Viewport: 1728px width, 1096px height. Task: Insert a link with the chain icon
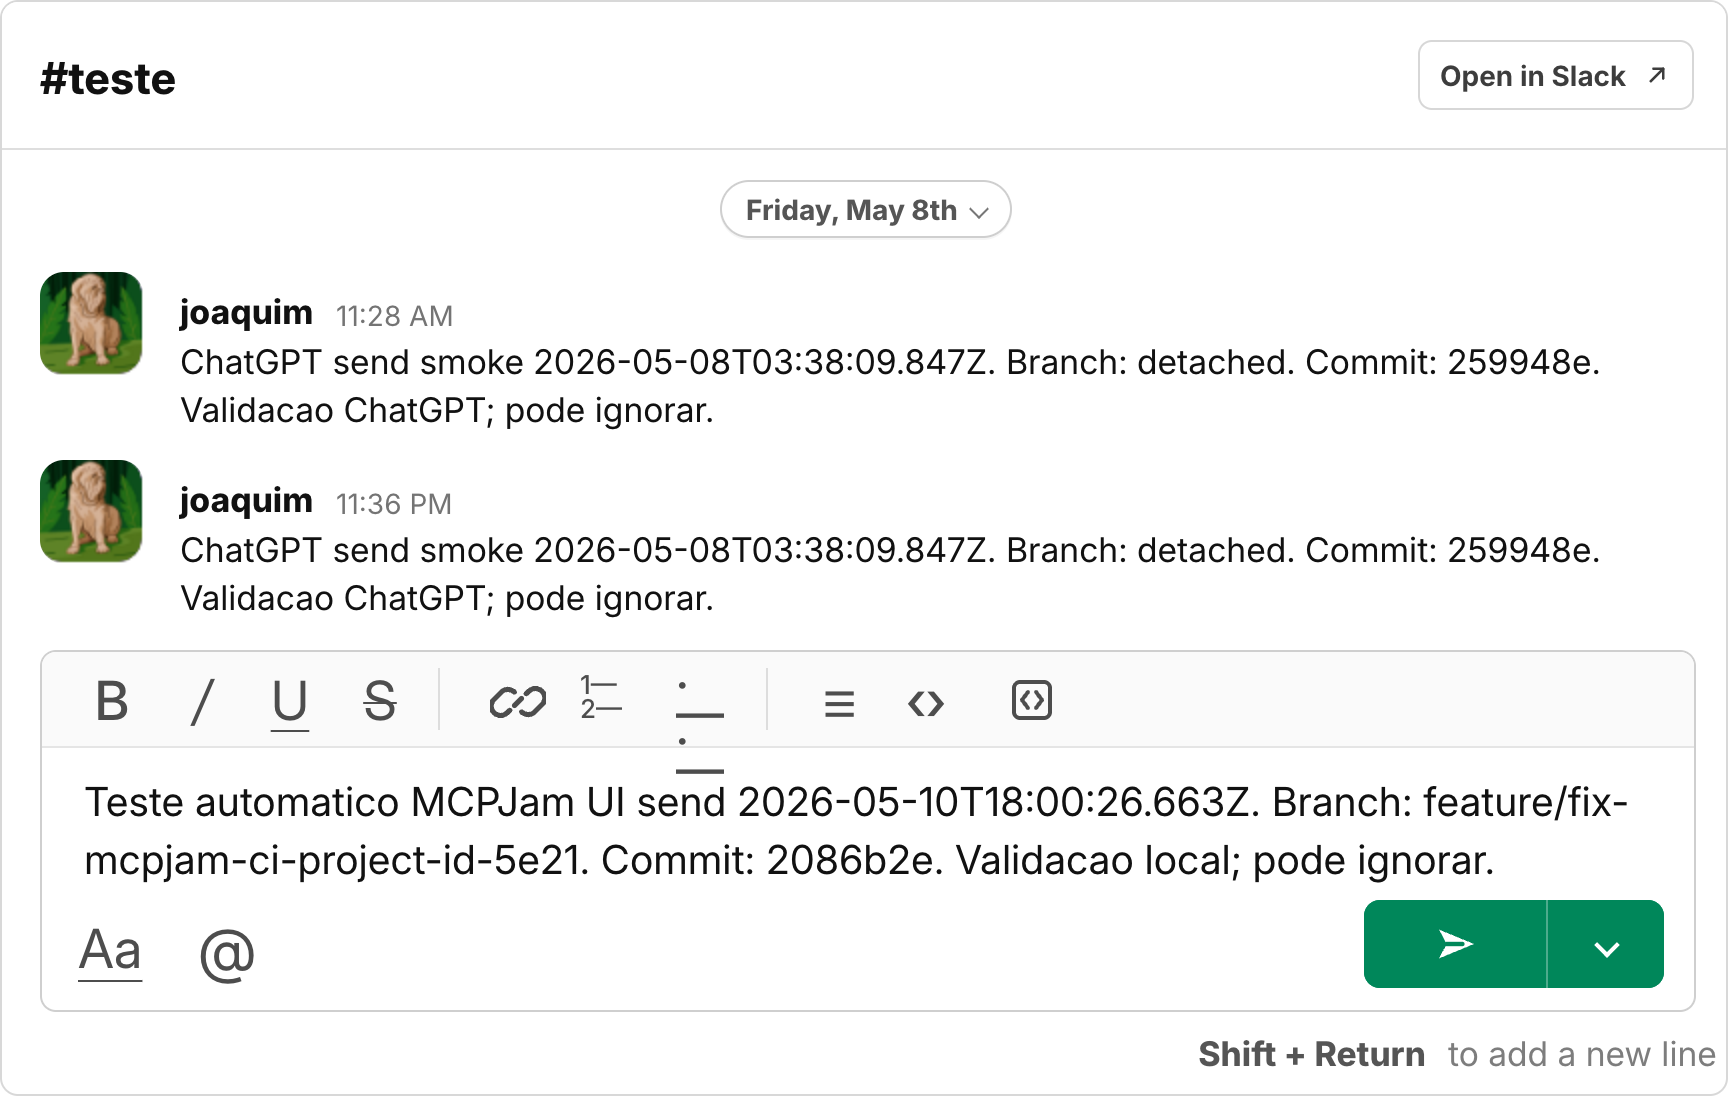518,701
